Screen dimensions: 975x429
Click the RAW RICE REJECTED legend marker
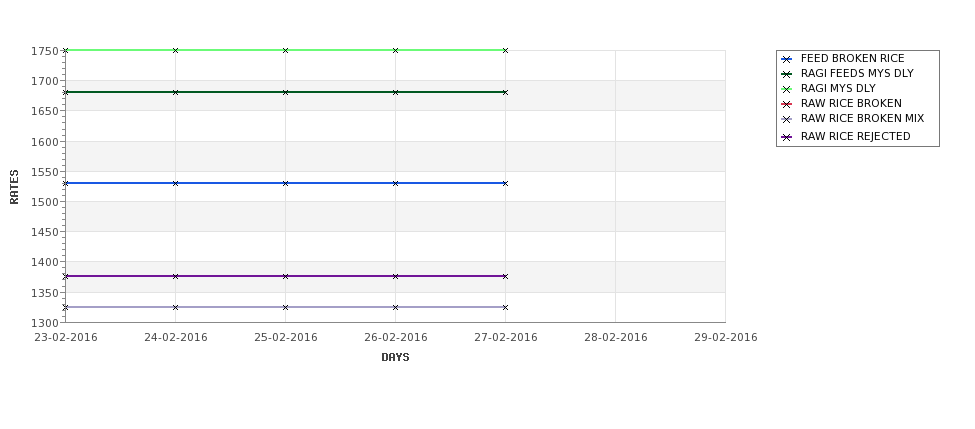pos(787,137)
